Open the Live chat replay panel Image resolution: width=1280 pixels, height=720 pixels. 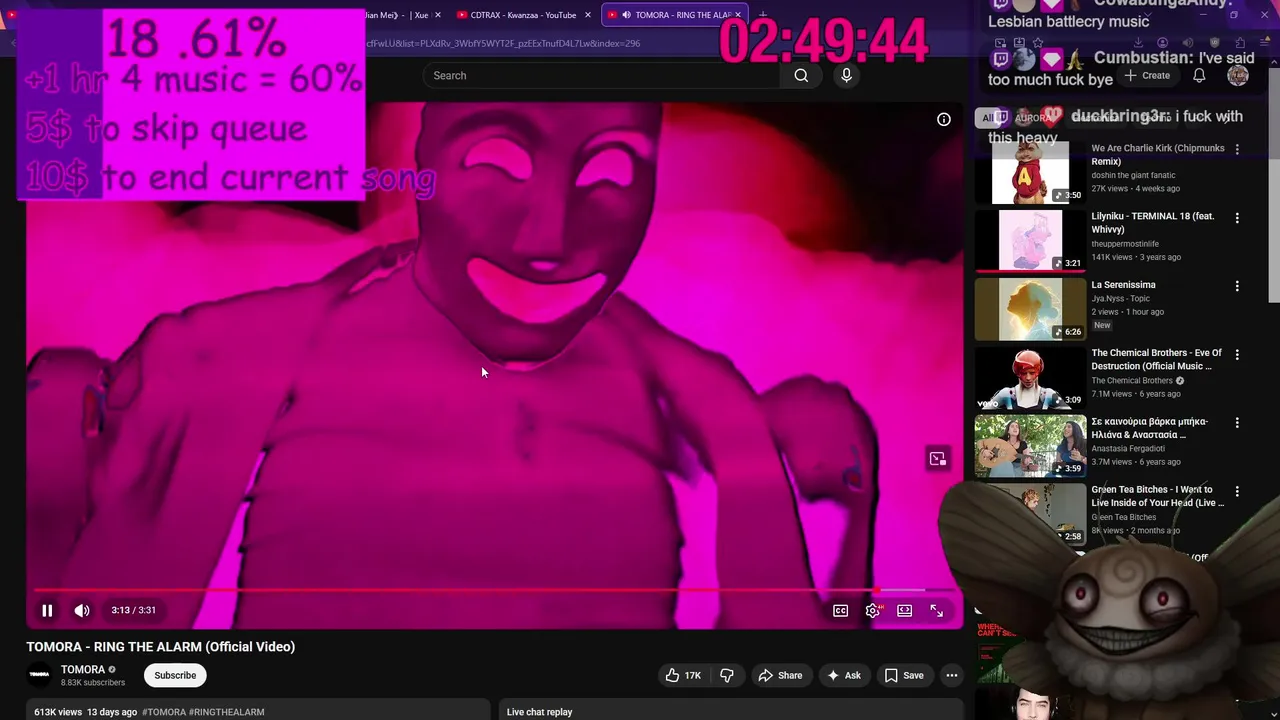click(x=731, y=711)
